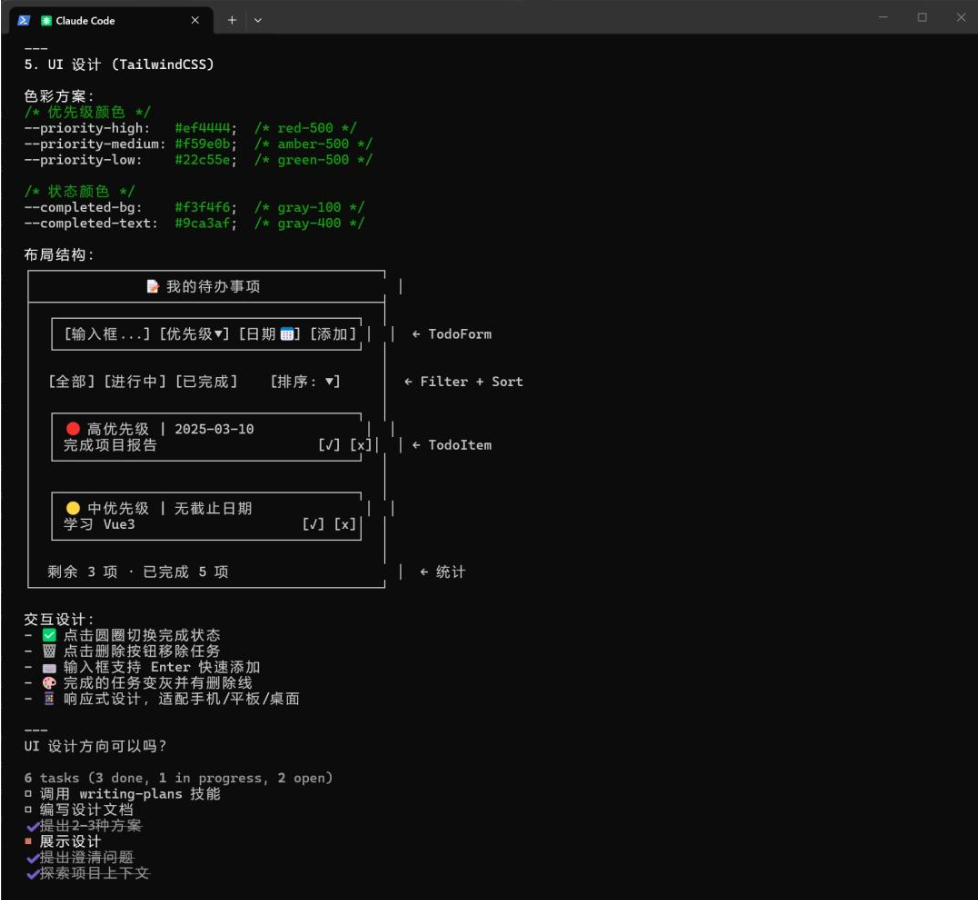978x900 pixels.
Task: Expand the new tab profile dropdown
Action: point(258,21)
